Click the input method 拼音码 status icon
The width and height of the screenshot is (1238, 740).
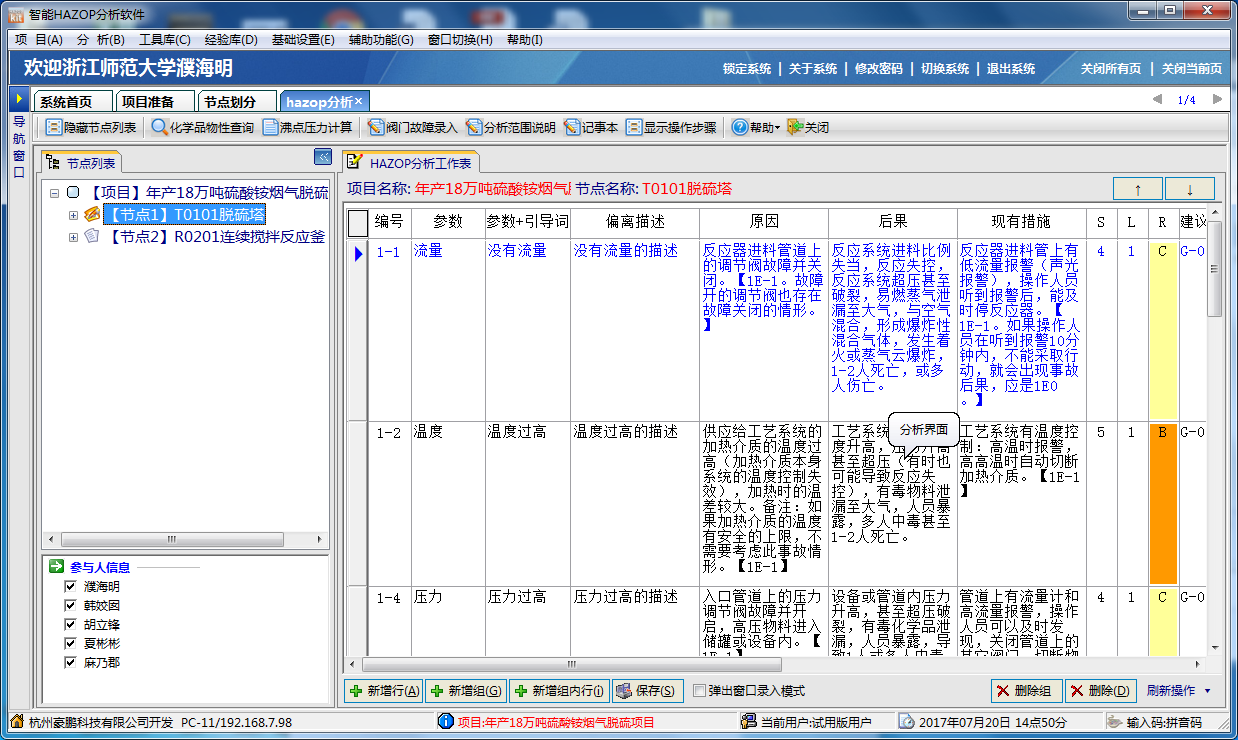[x=1114, y=721]
